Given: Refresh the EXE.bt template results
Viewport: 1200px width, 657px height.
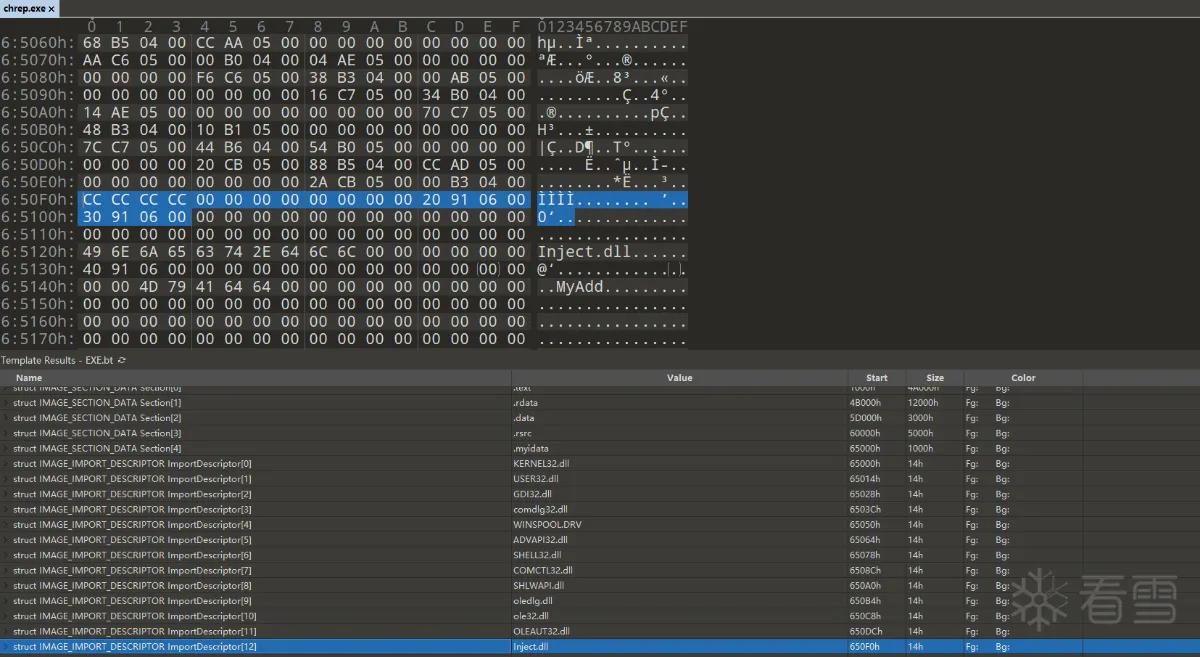Looking at the screenshot, I should (x=122, y=359).
